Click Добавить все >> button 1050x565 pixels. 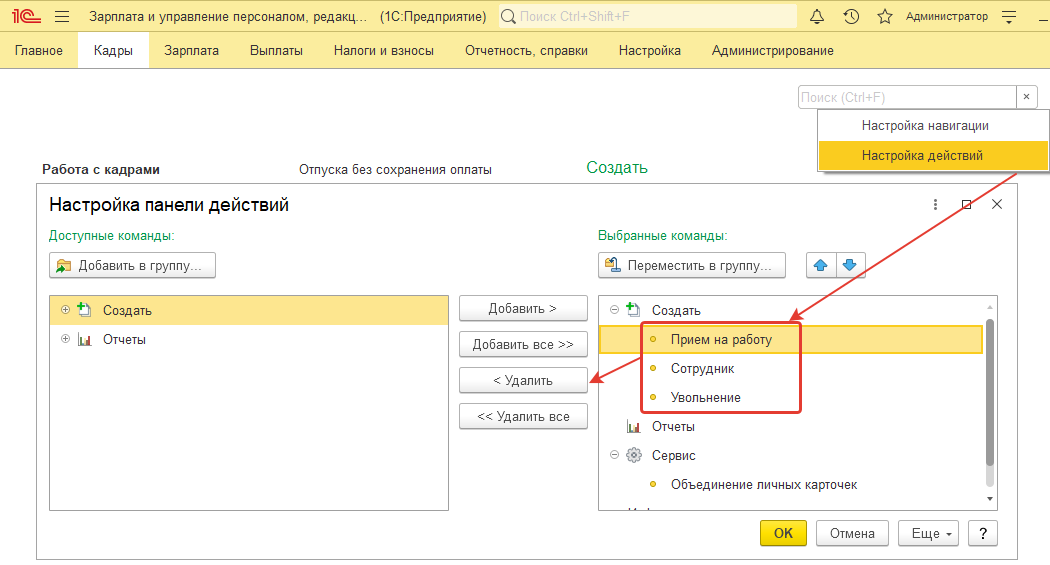tap(523, 344)
